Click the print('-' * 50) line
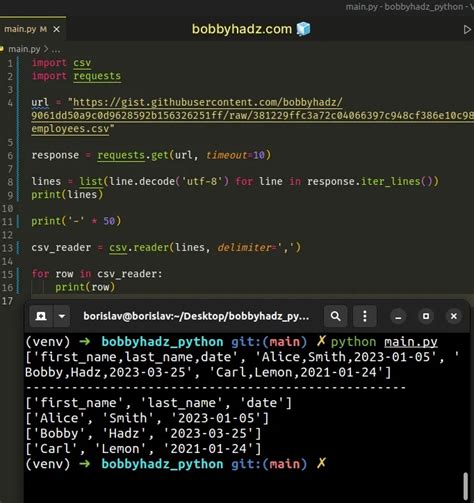The height and width of the screenshot is (503, 474). click(76, 221)
